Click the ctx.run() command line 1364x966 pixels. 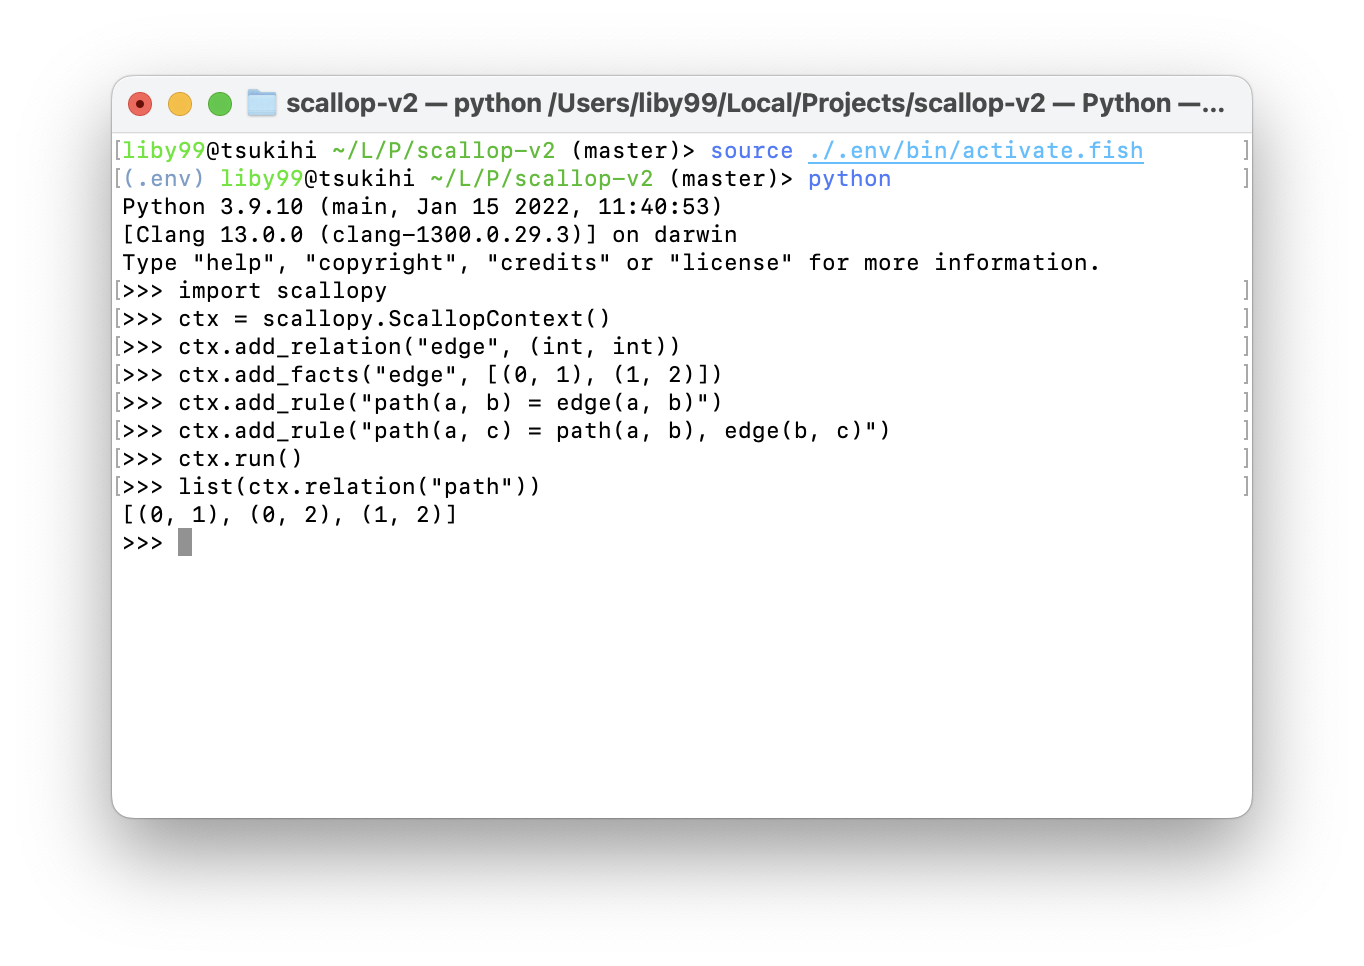pos(240,459)
